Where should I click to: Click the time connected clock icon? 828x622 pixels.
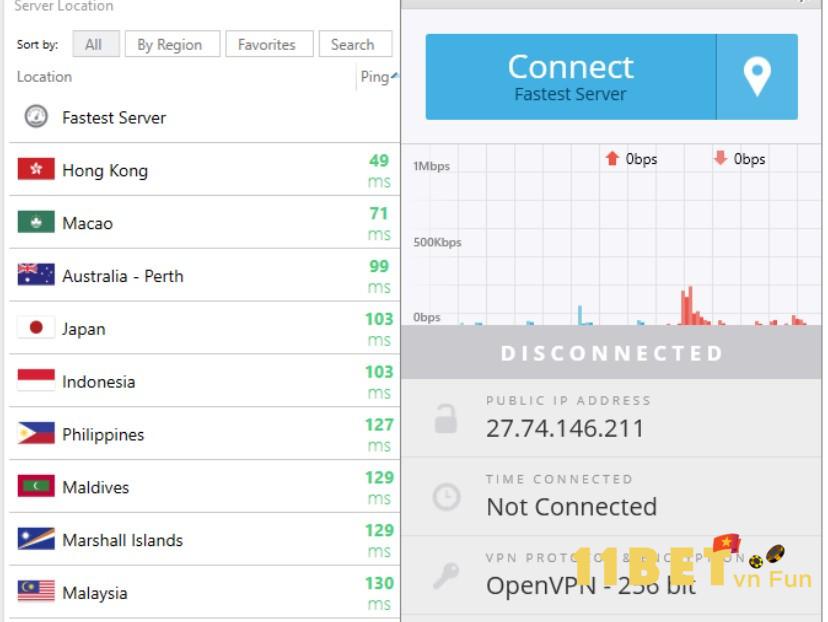pyautogui.click(x=446, y=497)
